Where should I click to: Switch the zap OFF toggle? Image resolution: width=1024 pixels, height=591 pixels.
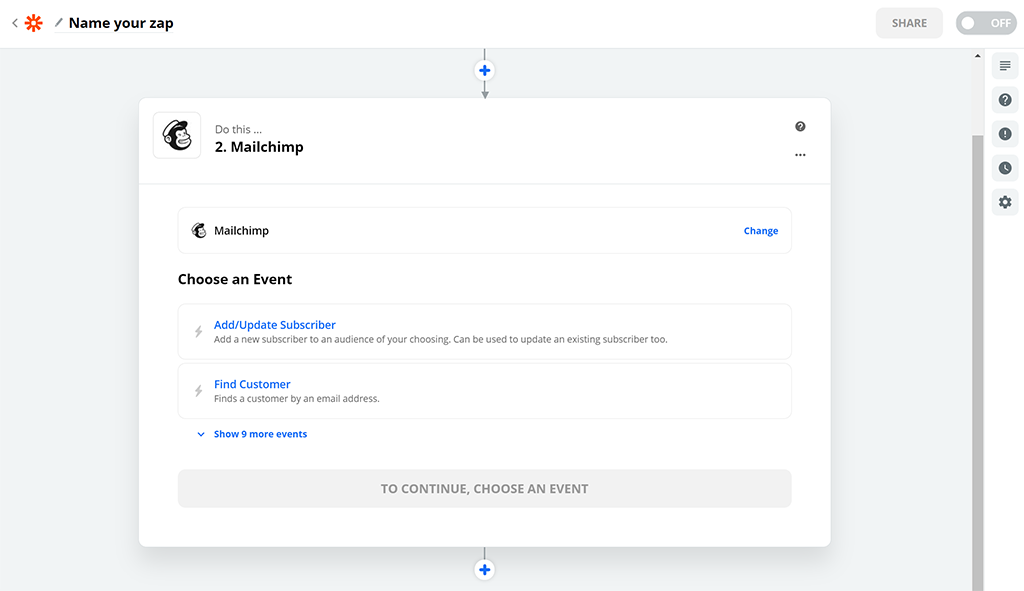(x=985, y=22)
